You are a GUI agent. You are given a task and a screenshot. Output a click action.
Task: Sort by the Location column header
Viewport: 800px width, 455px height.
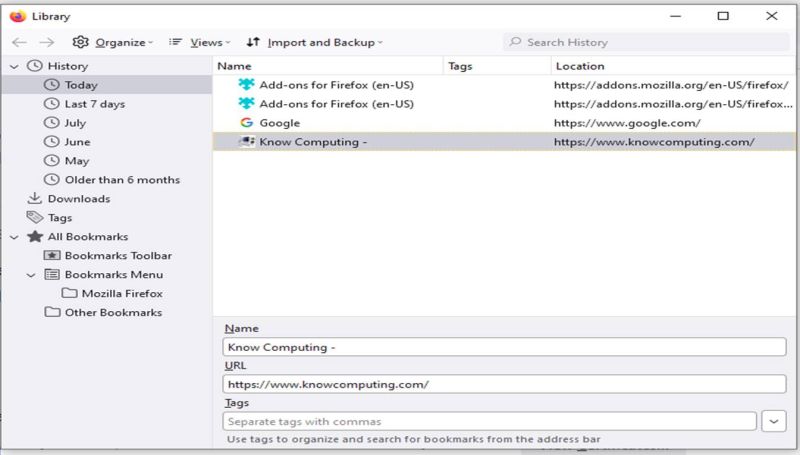[673, 66]
